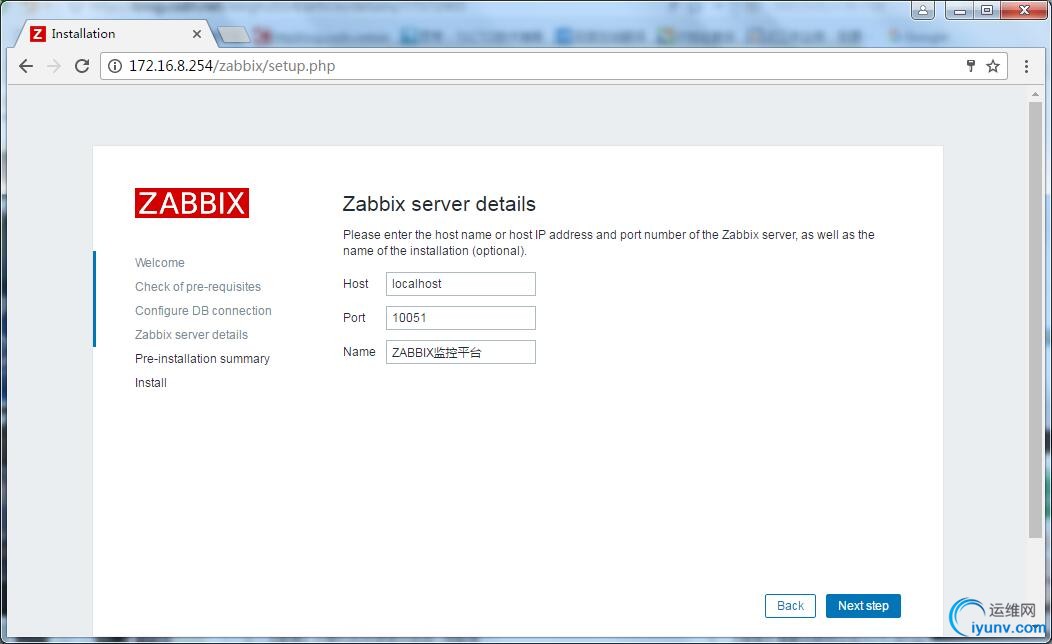1052x644 pixels.
Task: Click the Next step button
Action: [x=863, y=606]
